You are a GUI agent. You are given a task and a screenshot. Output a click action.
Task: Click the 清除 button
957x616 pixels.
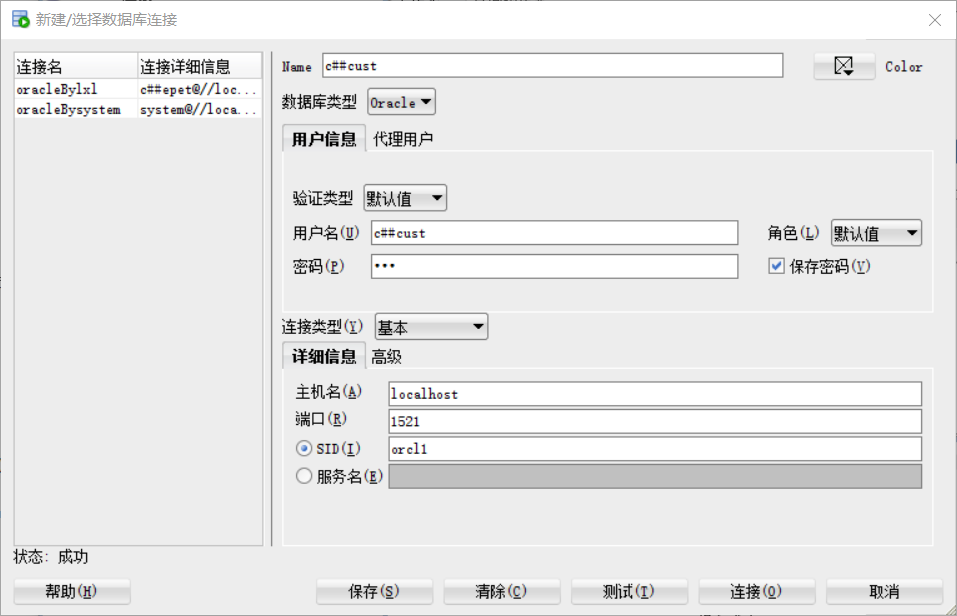click(502, 591)
